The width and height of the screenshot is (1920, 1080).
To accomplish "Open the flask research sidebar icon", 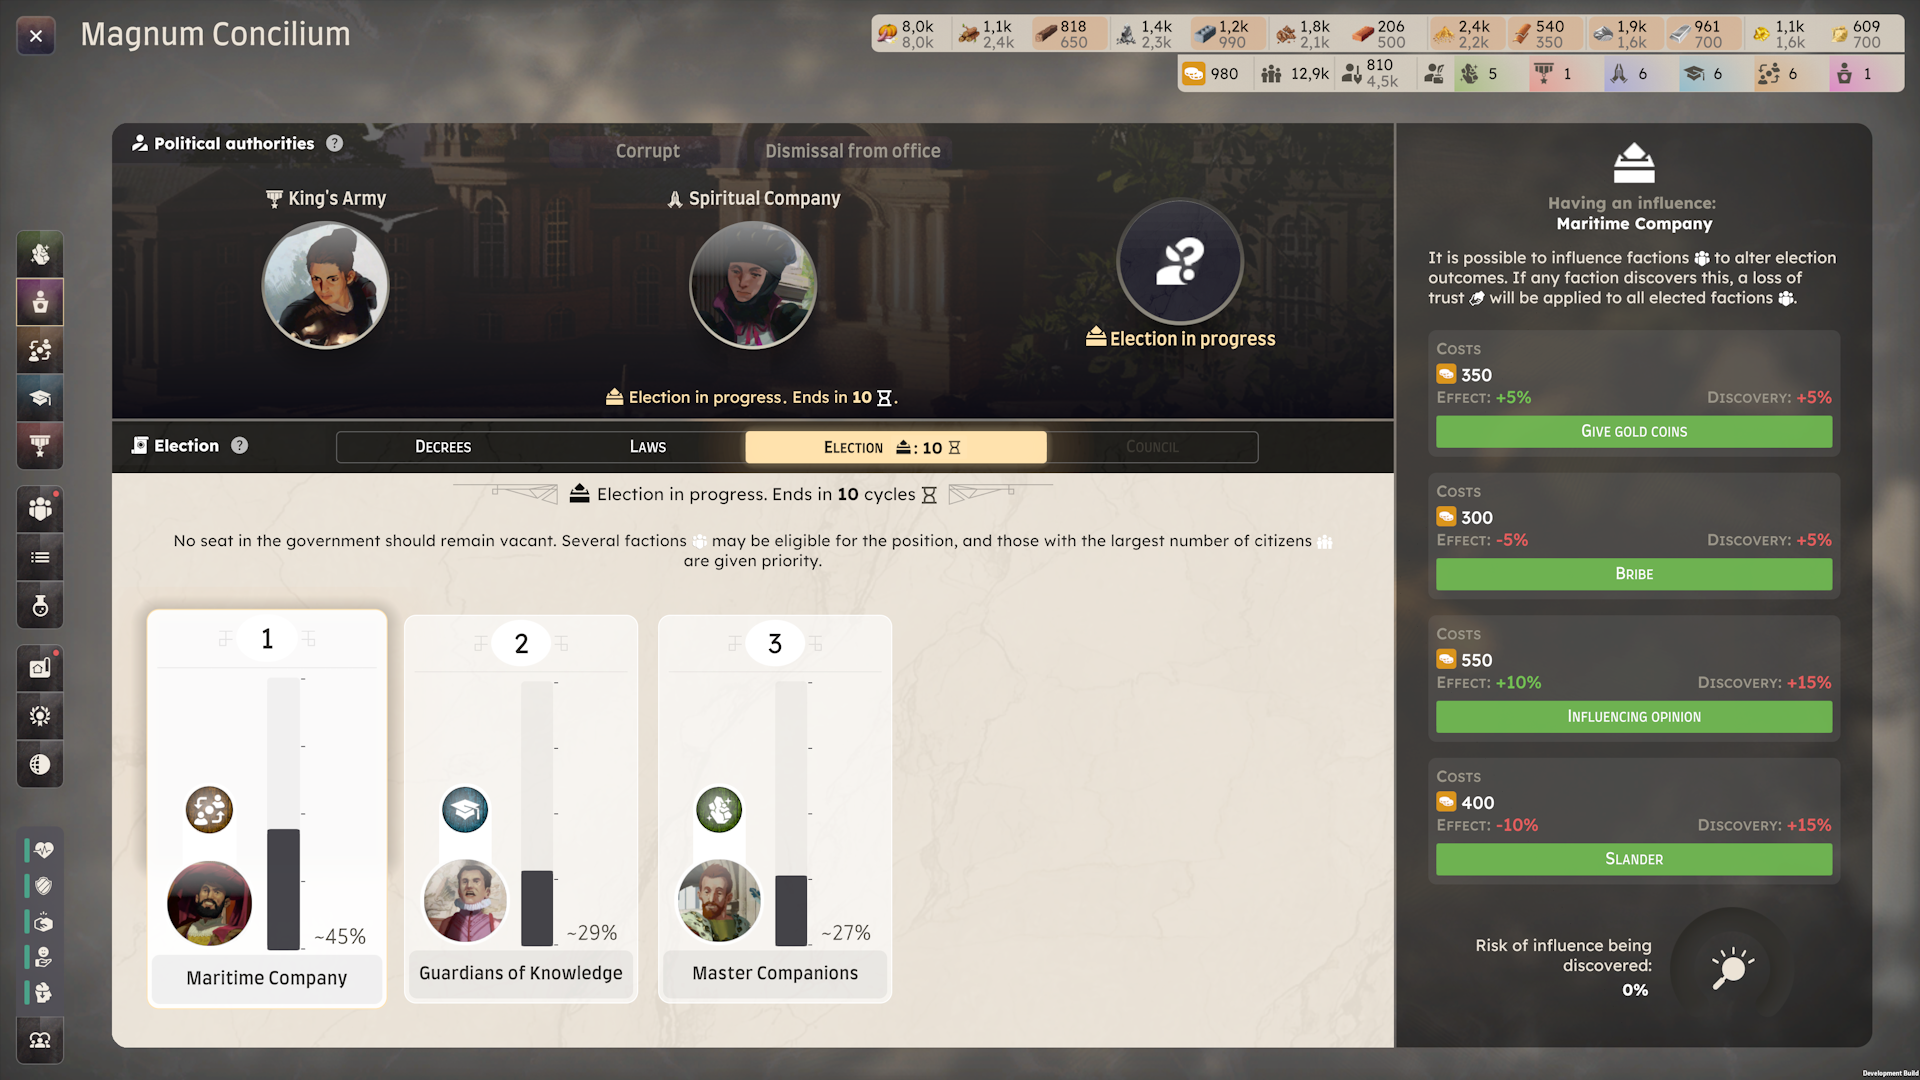I will click(40, 606).
